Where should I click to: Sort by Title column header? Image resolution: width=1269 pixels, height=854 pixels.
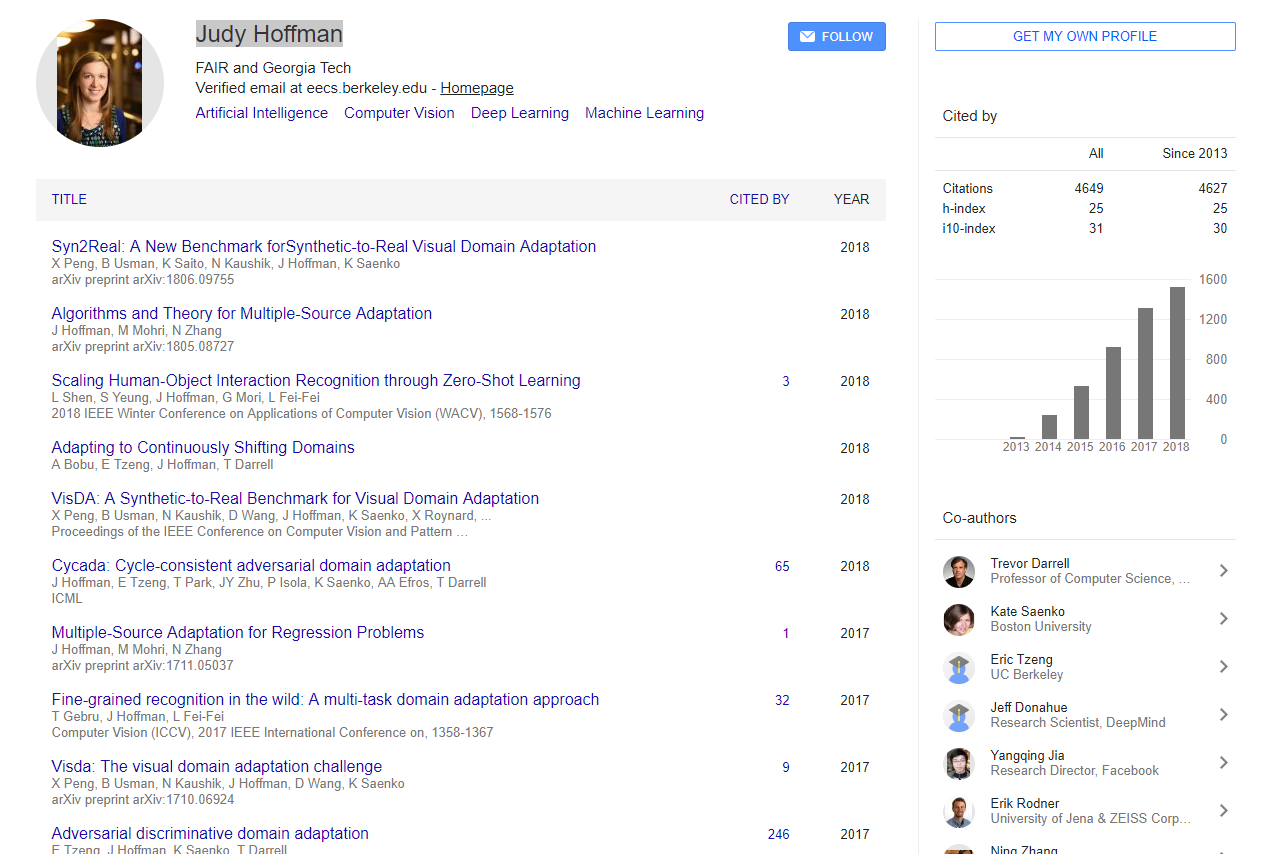[x=69, y=199]
